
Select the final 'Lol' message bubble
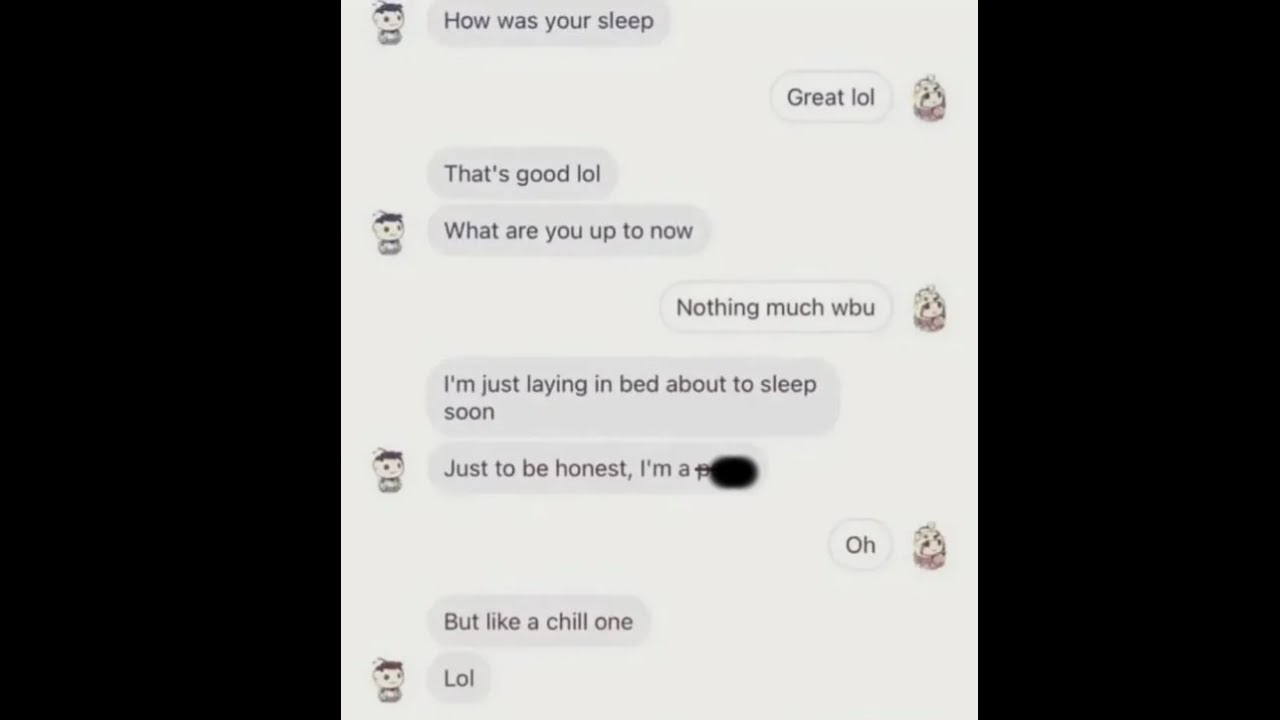click(459, 679)
